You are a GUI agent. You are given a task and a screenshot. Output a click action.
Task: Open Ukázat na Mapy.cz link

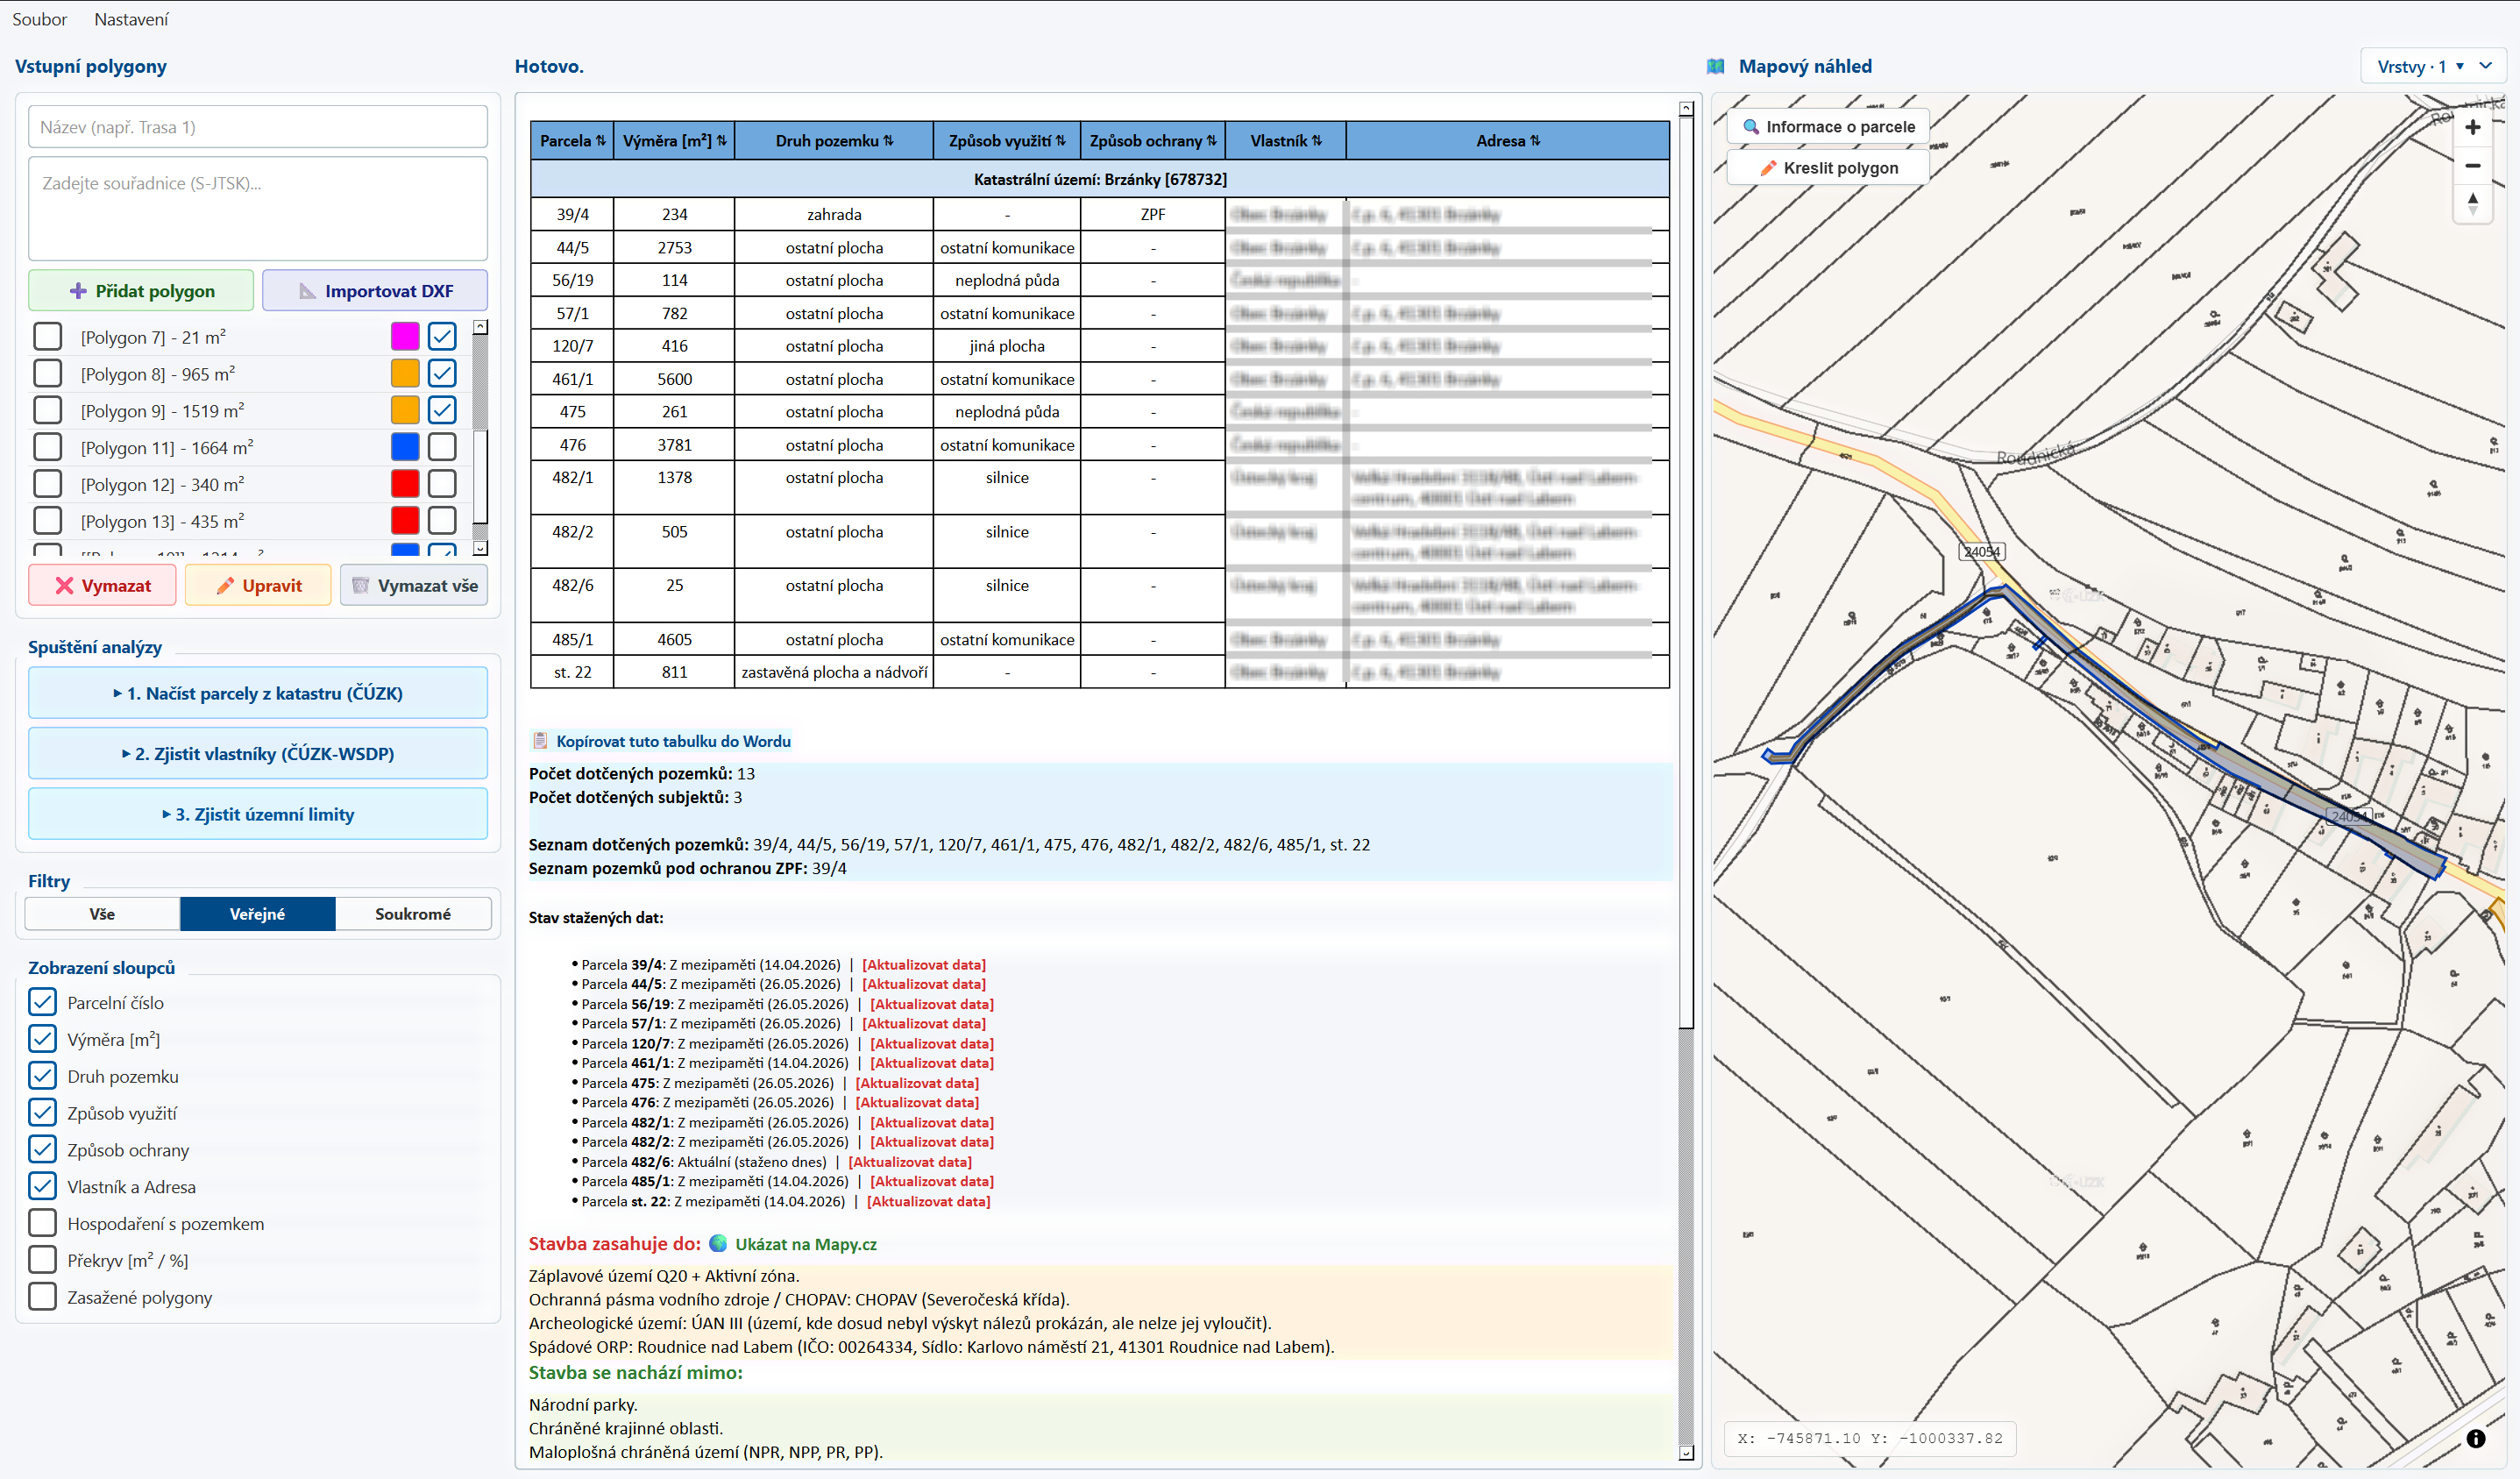point(806,1244)
